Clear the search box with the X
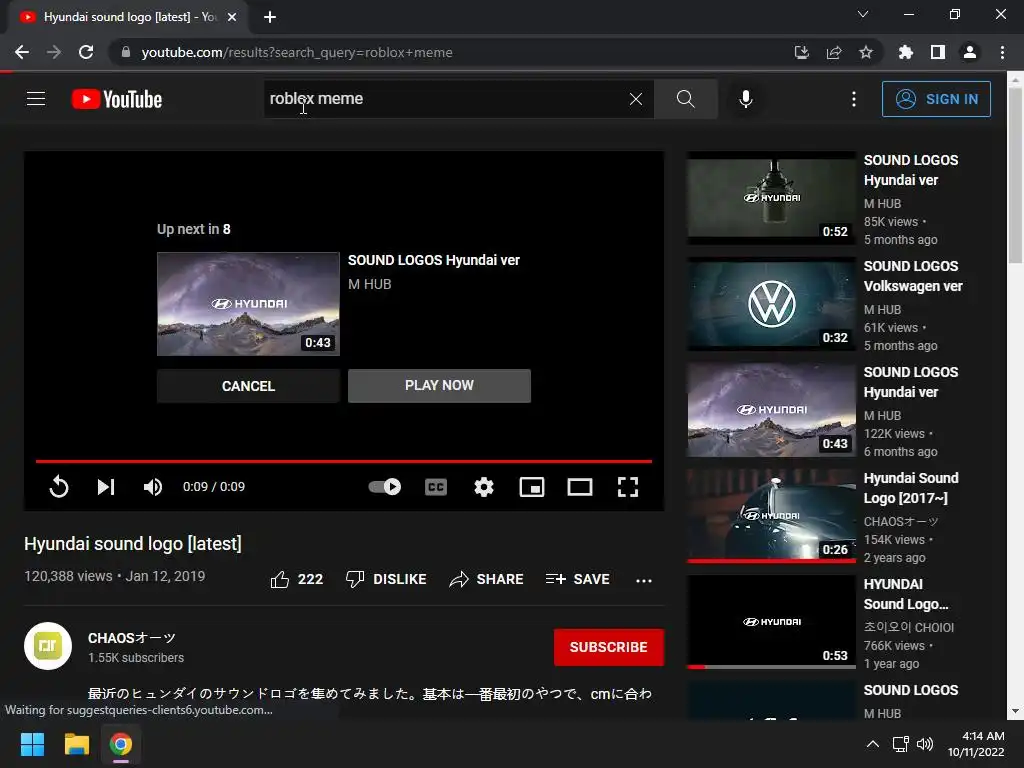 (x=635, y=99)
